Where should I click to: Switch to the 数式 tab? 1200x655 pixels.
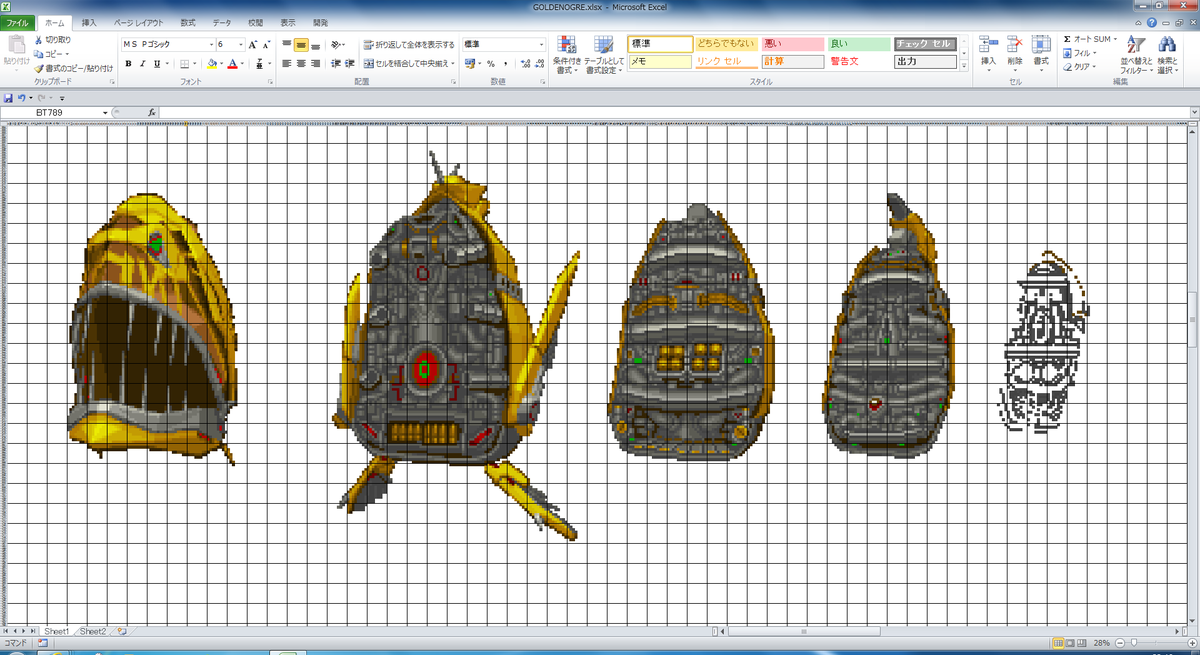[x=188, y=21]
